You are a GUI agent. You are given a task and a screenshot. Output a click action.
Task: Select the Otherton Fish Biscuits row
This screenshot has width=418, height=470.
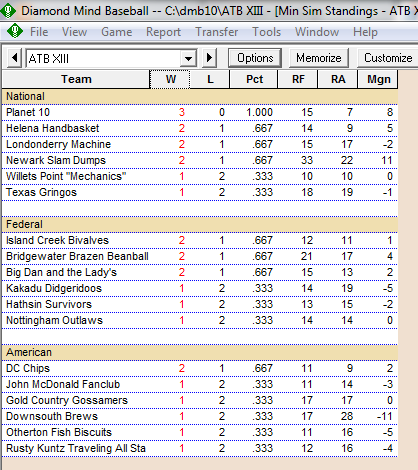point(200,432)
